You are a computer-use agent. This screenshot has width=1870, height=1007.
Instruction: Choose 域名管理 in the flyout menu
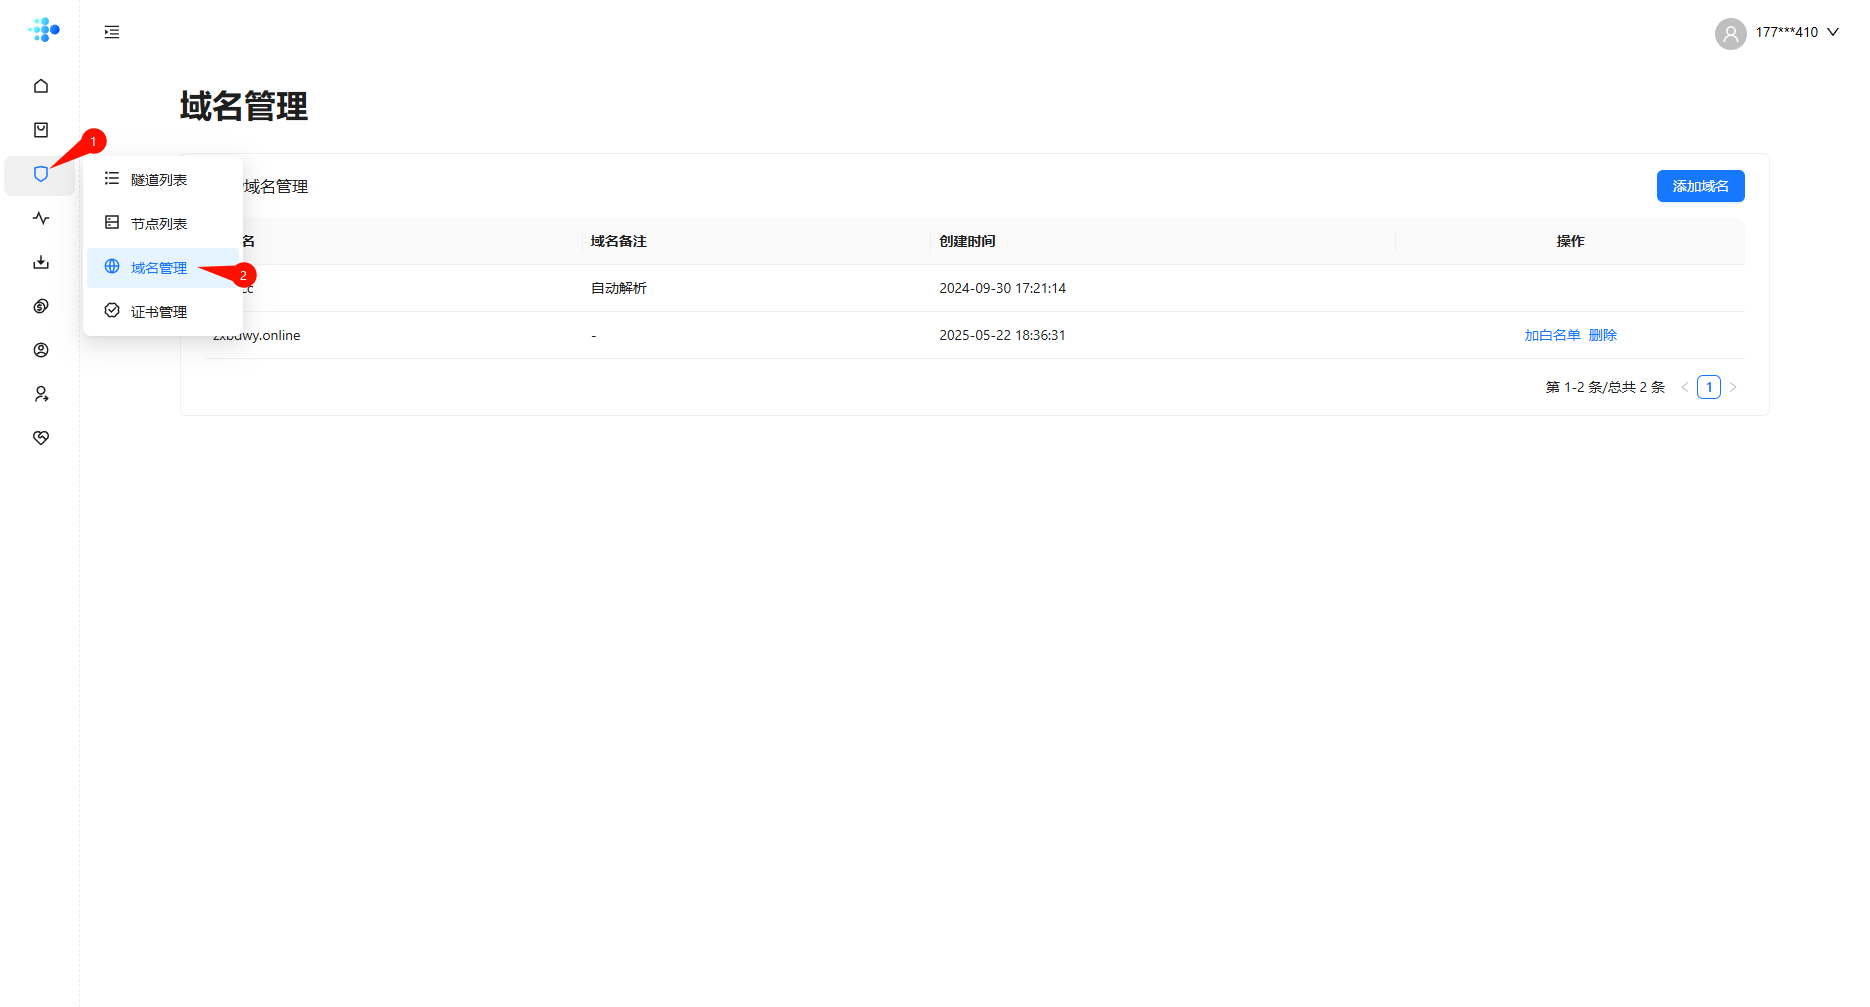(159, 268)
